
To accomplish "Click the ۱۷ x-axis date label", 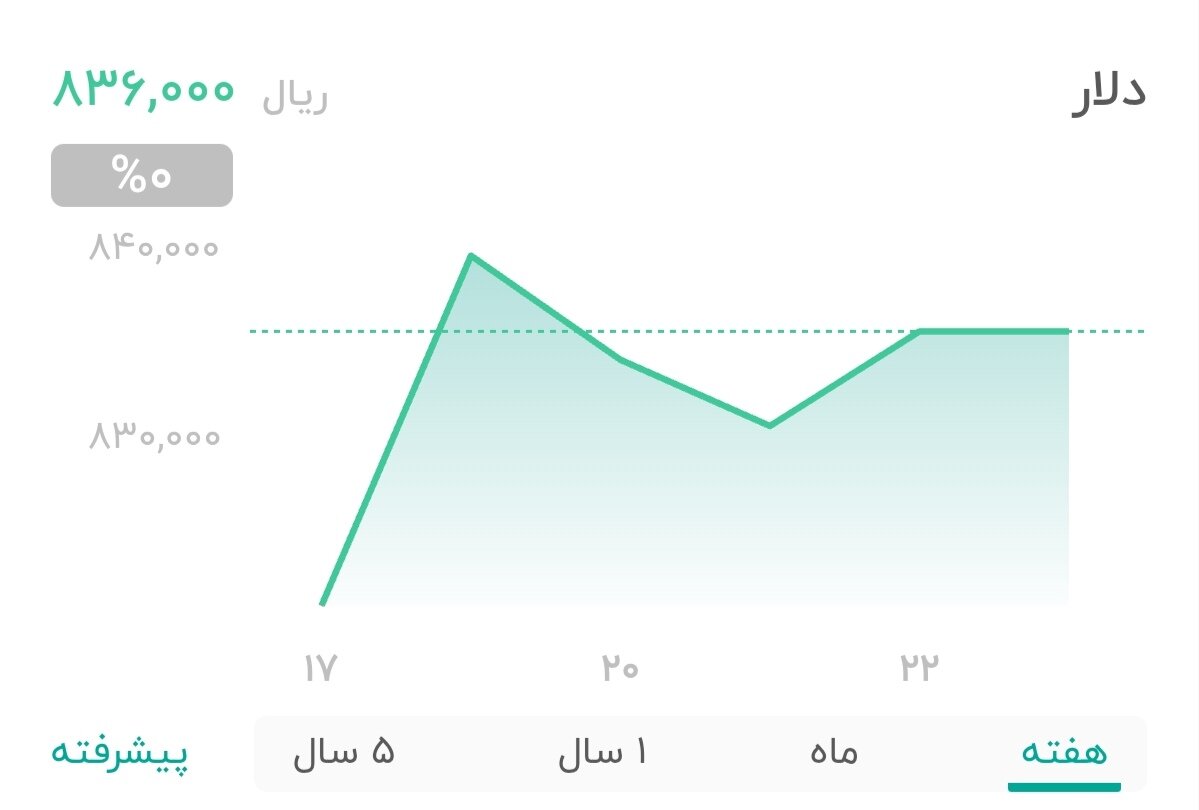I will [320, 665].
